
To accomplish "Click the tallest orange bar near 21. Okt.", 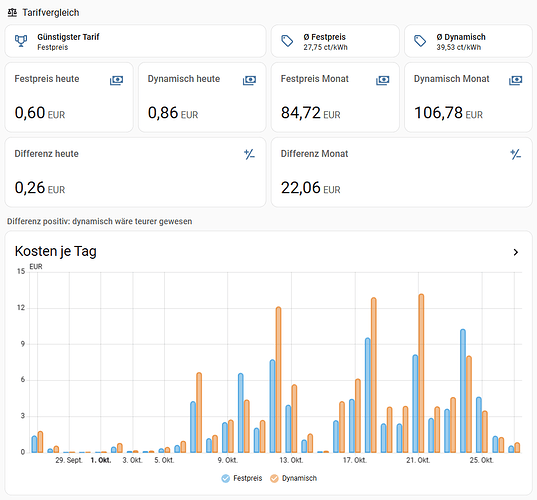I will (x=421, y=373).
